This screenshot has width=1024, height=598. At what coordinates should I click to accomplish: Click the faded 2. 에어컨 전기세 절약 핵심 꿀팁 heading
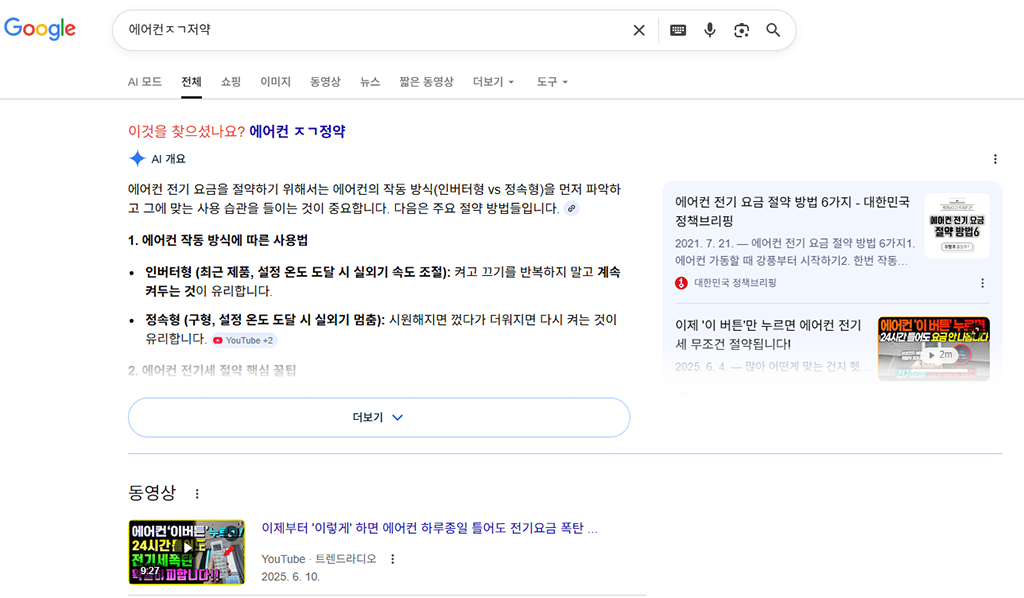coord(212,370)
